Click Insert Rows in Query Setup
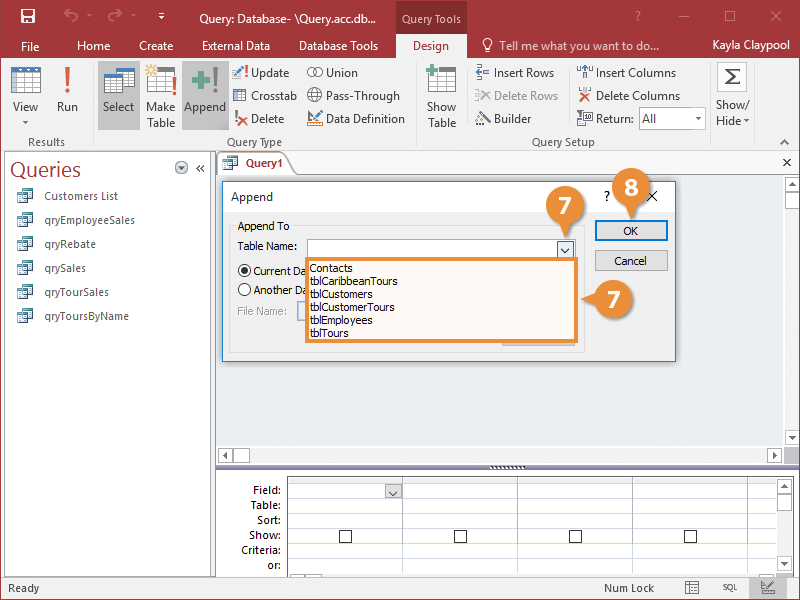 coord(514,73)
